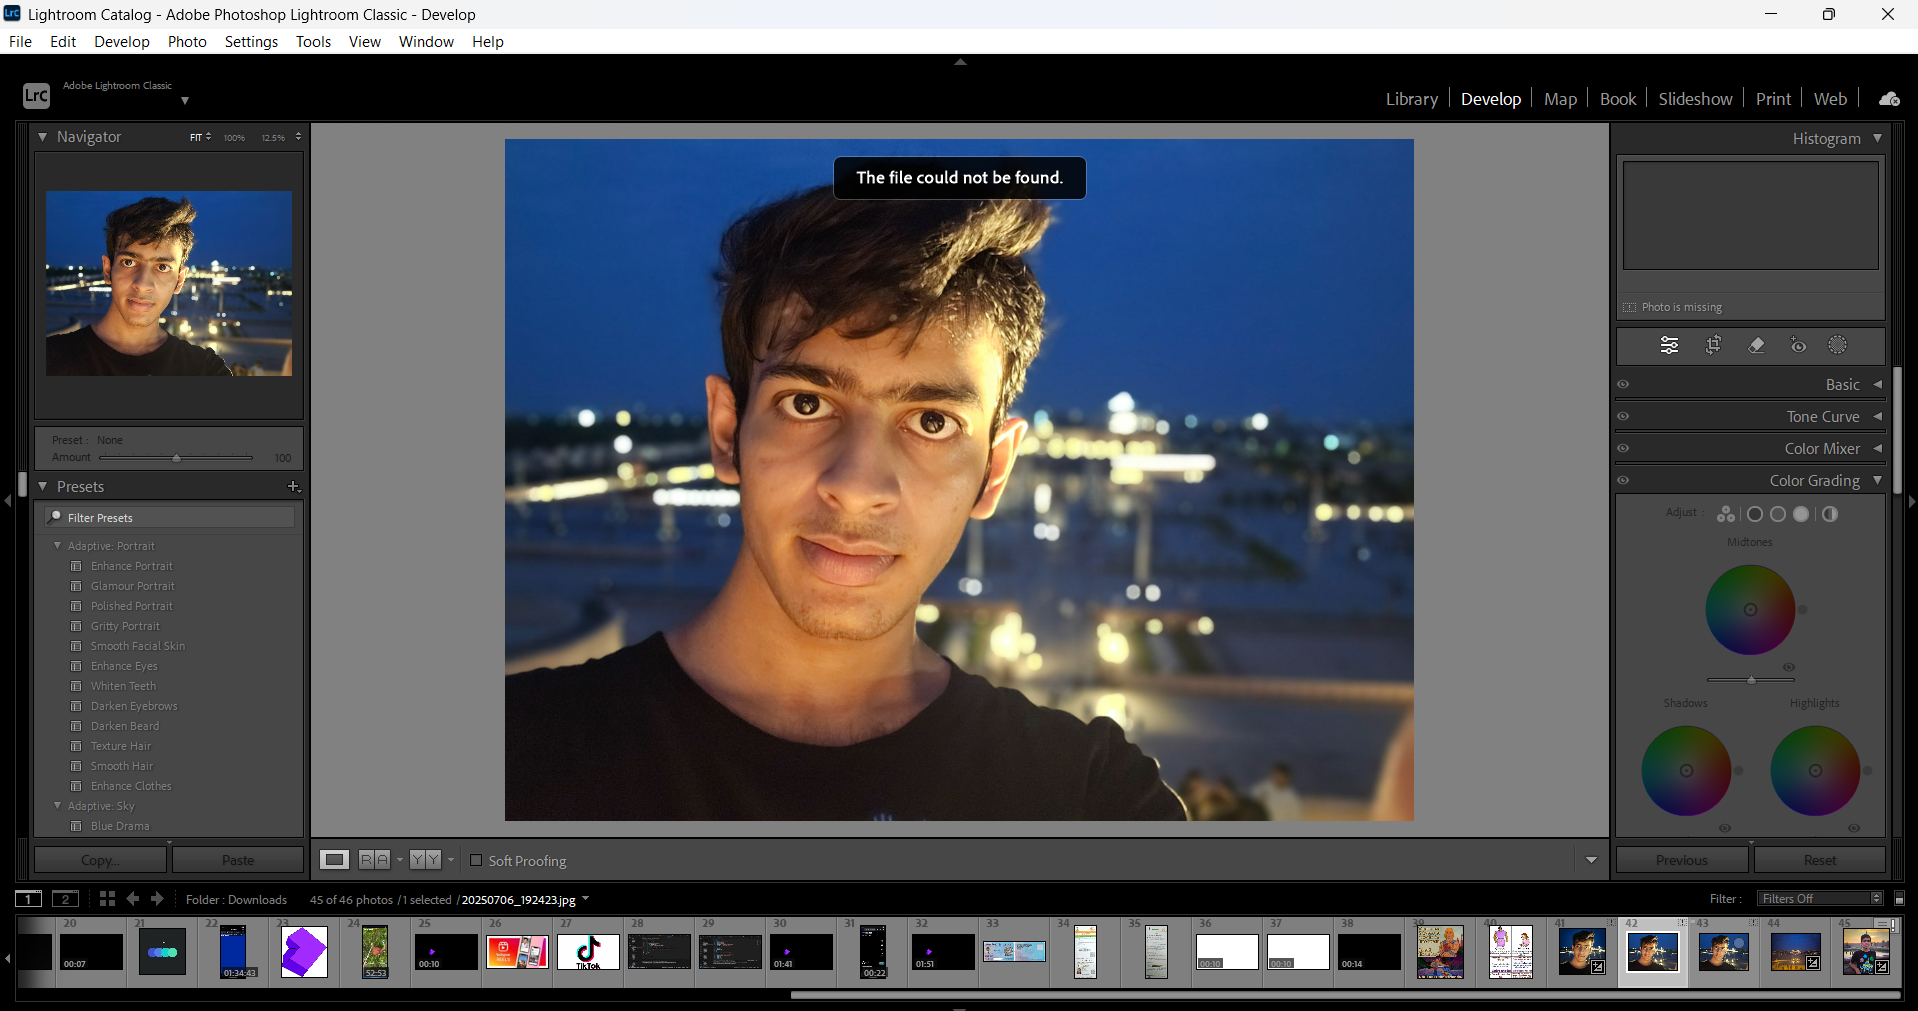Select the Crop overlay tool
Image resolution: width=1918 pixels, height=1011 pixels.
click(x=1713, y=346)
